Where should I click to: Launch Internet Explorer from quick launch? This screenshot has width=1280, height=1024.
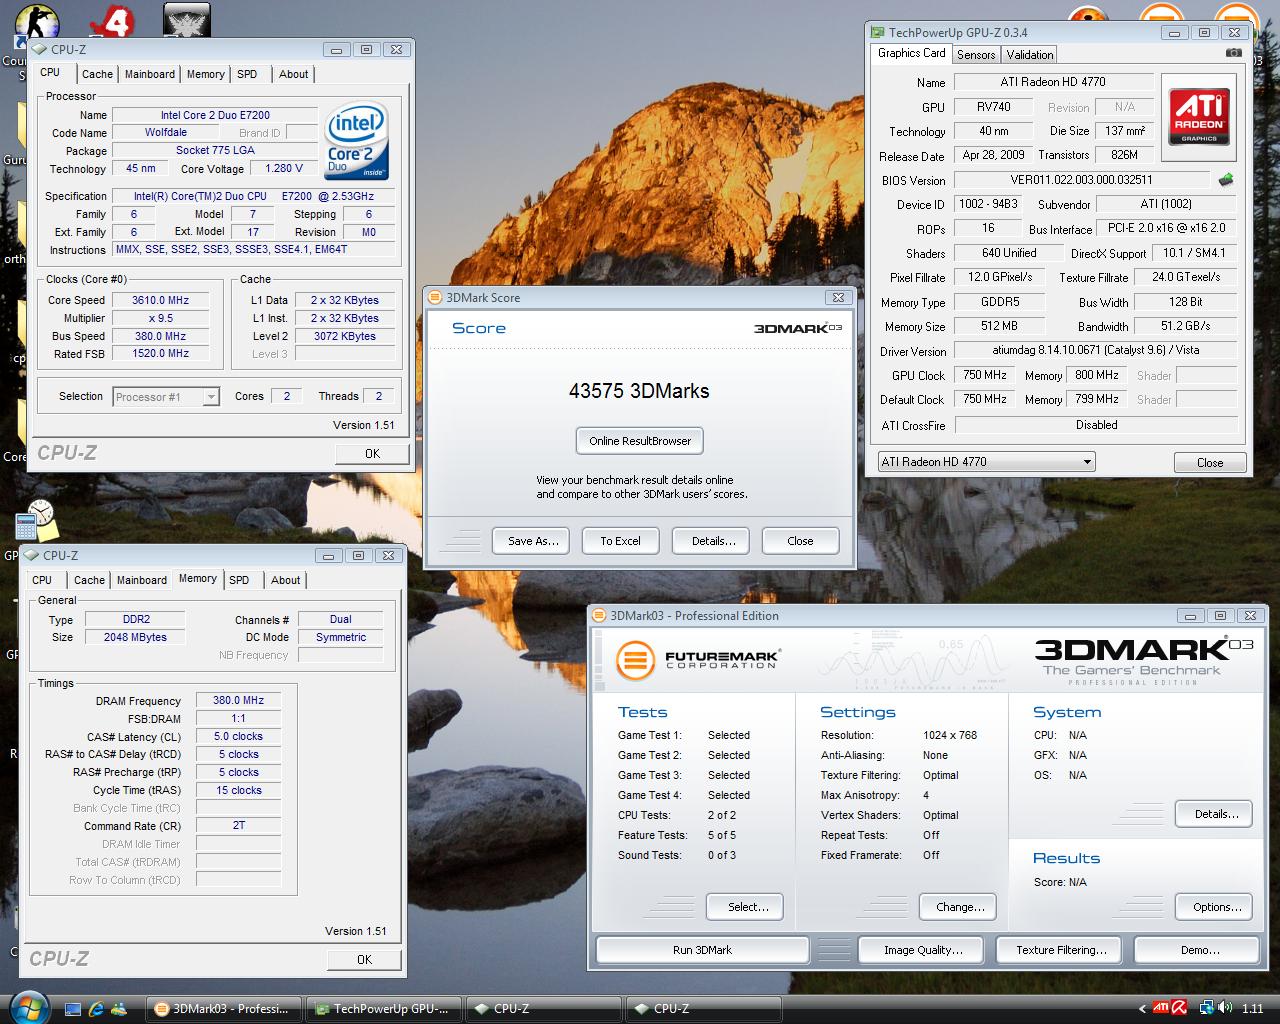(x=96, y=1008)
